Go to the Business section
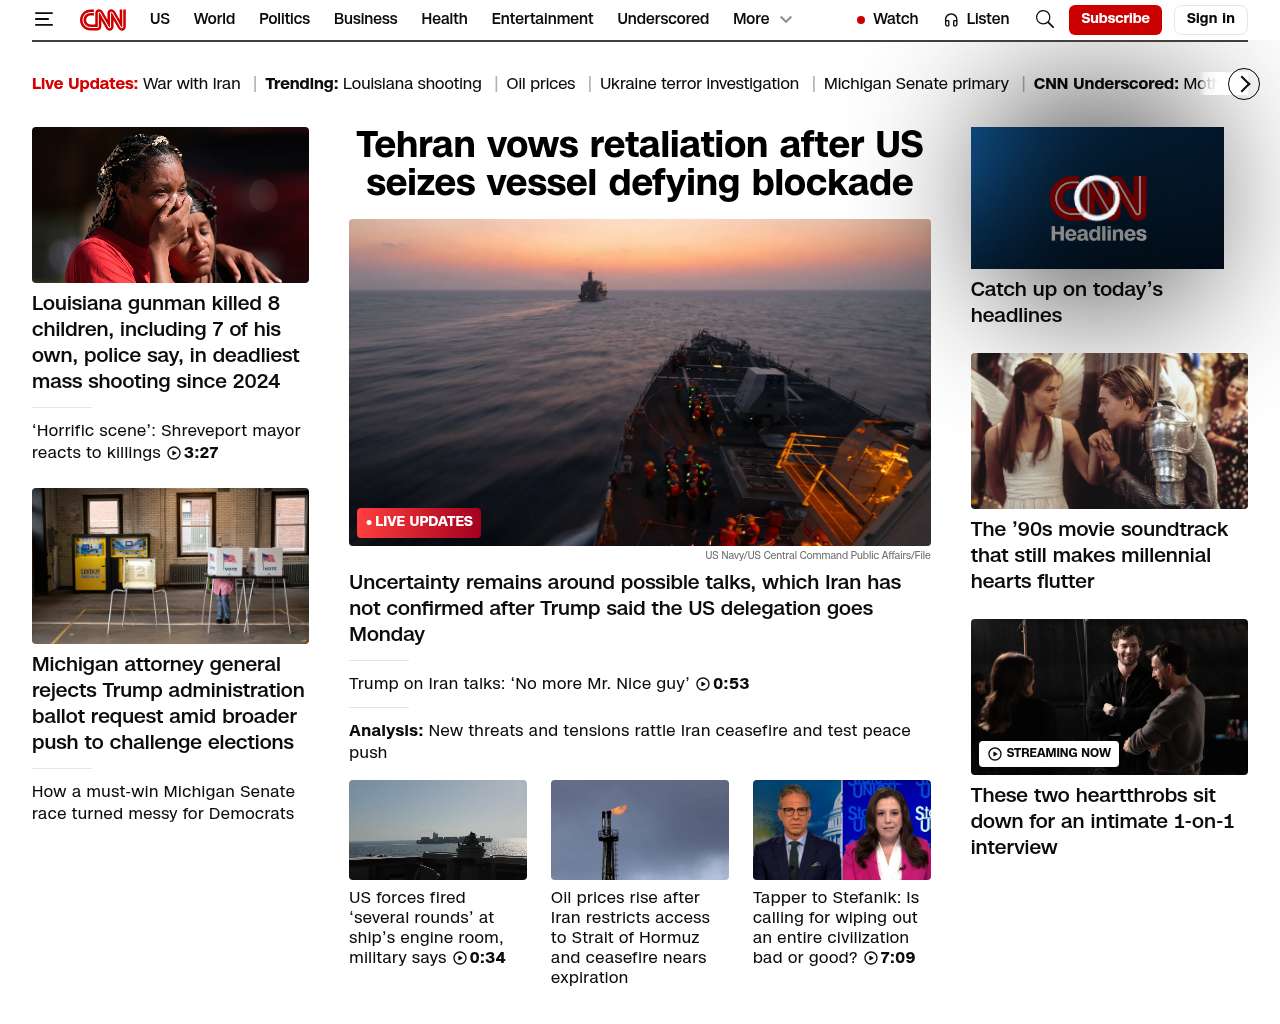This screenshot has height=1024, width=1280. [365, 19]
